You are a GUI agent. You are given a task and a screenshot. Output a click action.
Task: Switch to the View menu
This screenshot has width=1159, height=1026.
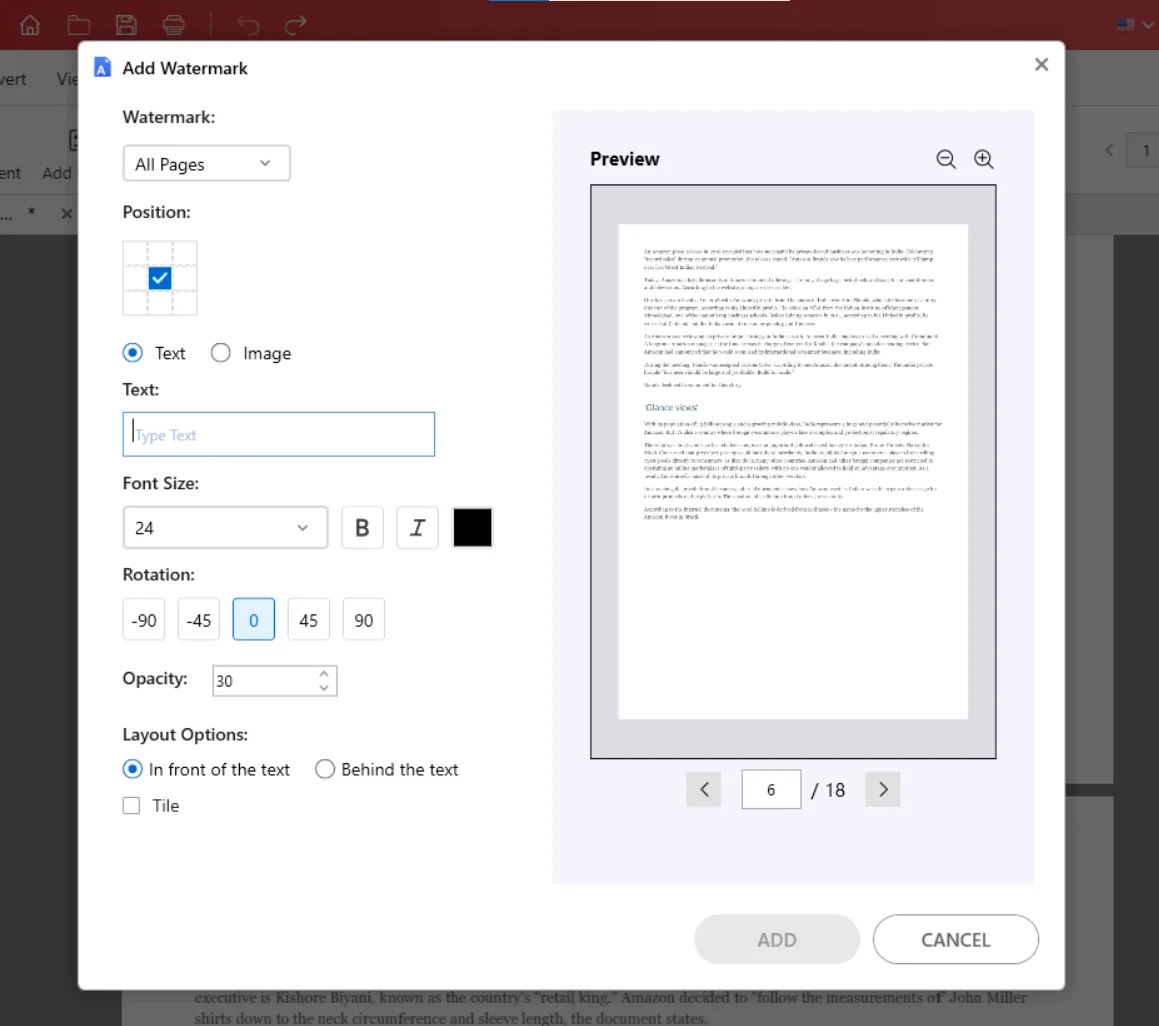tap(70, 79)
